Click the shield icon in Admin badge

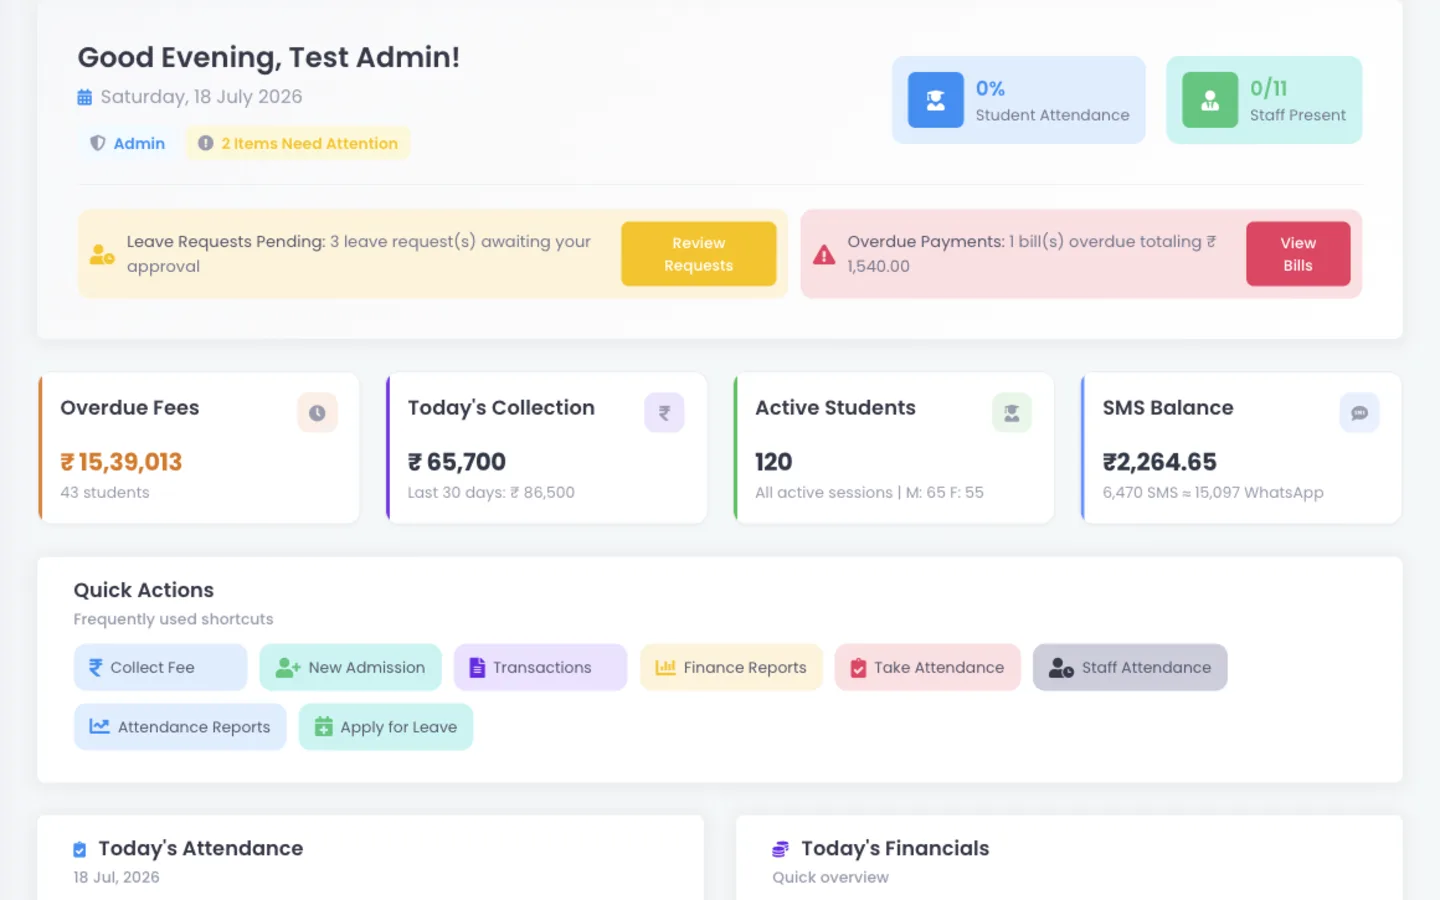[98, 143]
